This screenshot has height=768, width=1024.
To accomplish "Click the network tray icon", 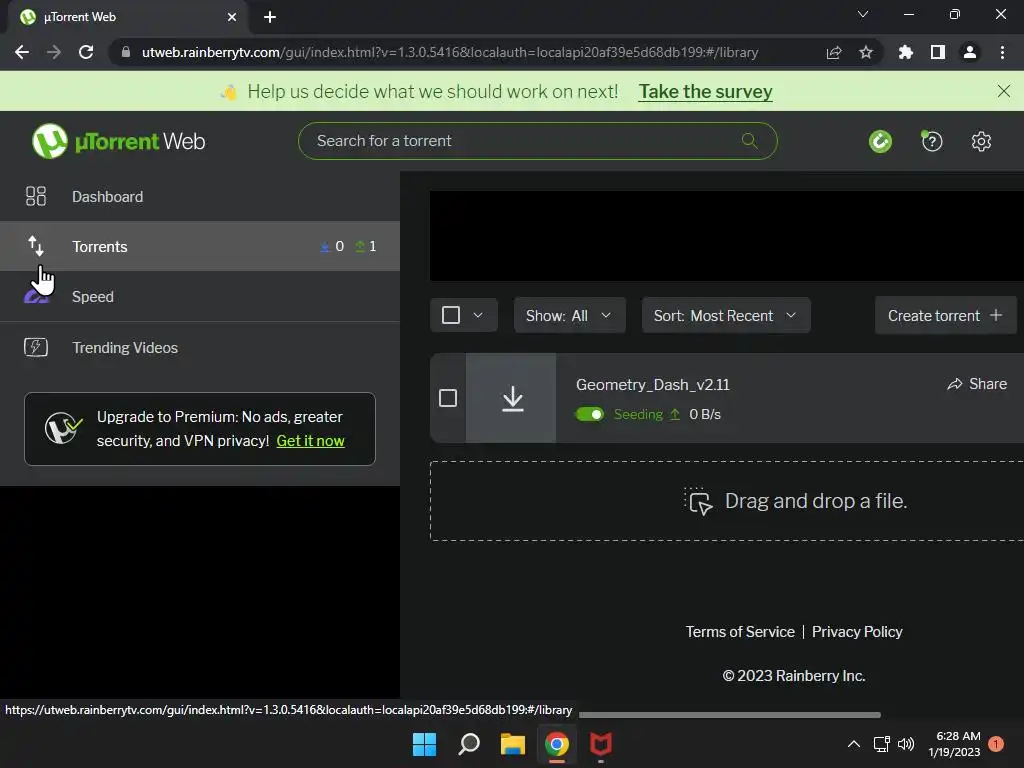I will pyautogui.click(x=882, y=744).
